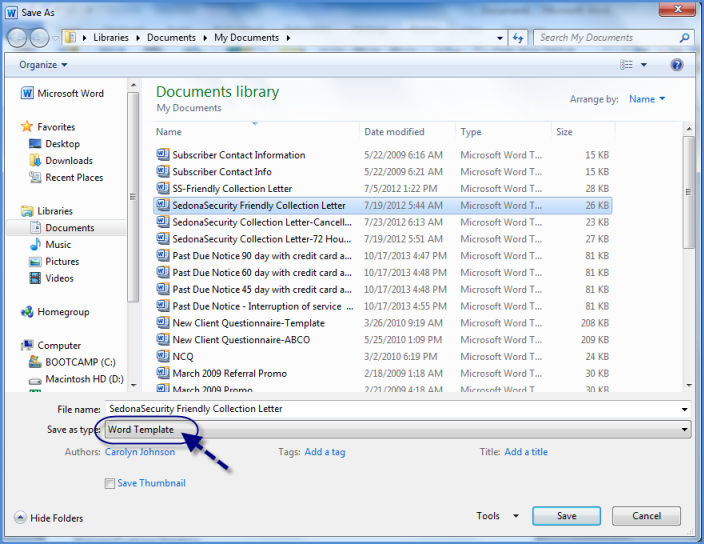Open the Save as type dropdown
Image resolution: width=704 pixels, height=544 pixels.
[398, 430]
